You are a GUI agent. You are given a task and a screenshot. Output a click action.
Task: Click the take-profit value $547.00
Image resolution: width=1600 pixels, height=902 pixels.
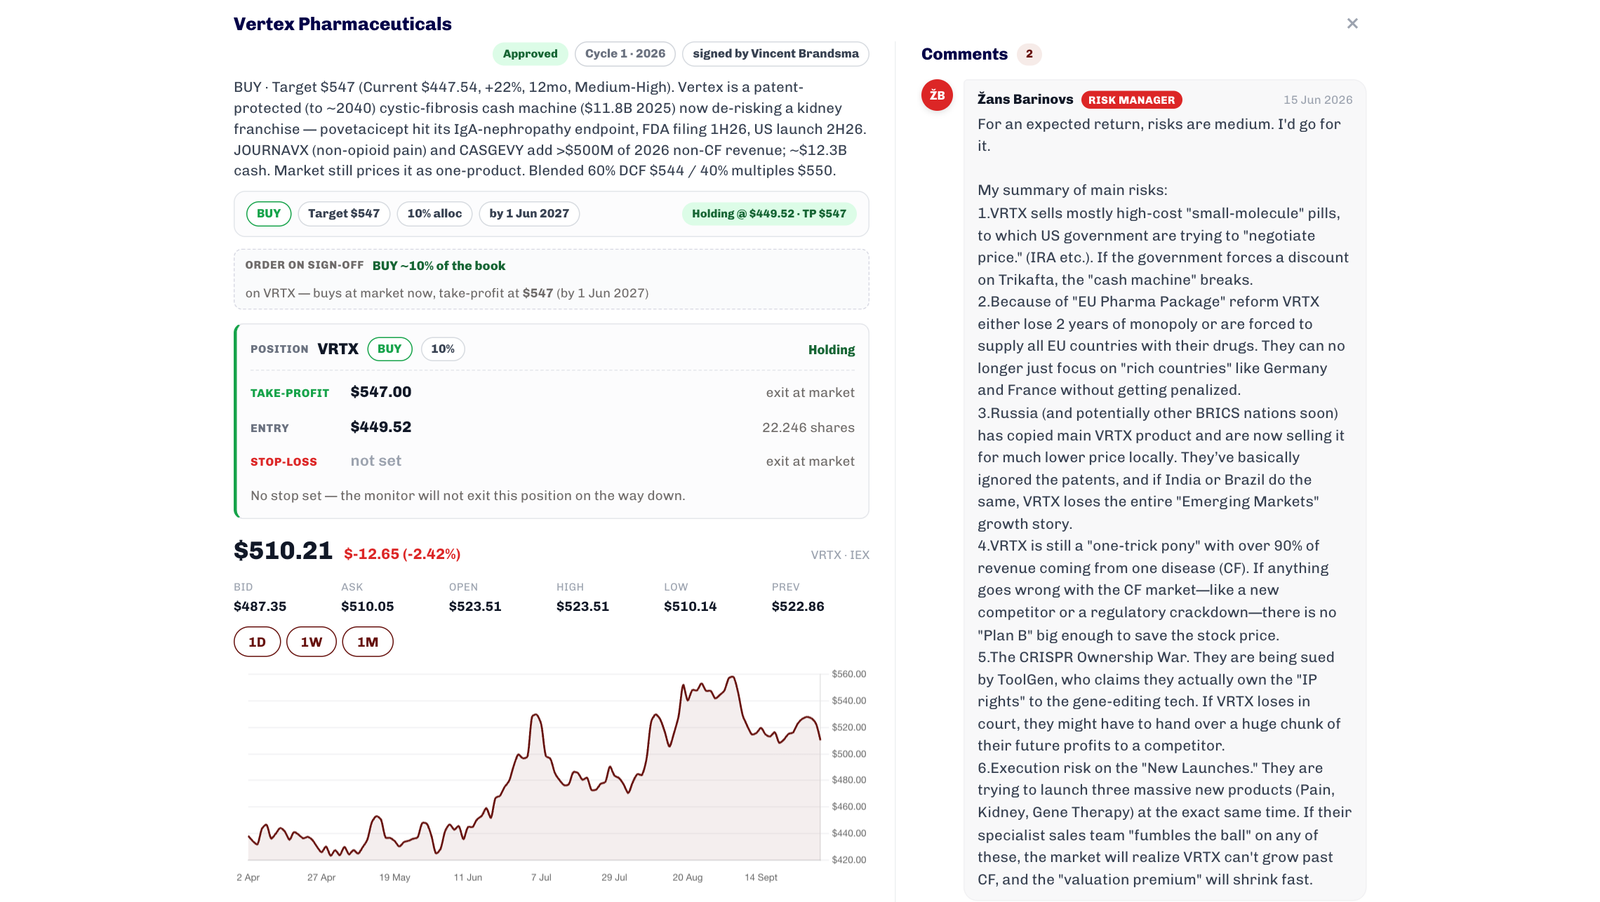381,392
